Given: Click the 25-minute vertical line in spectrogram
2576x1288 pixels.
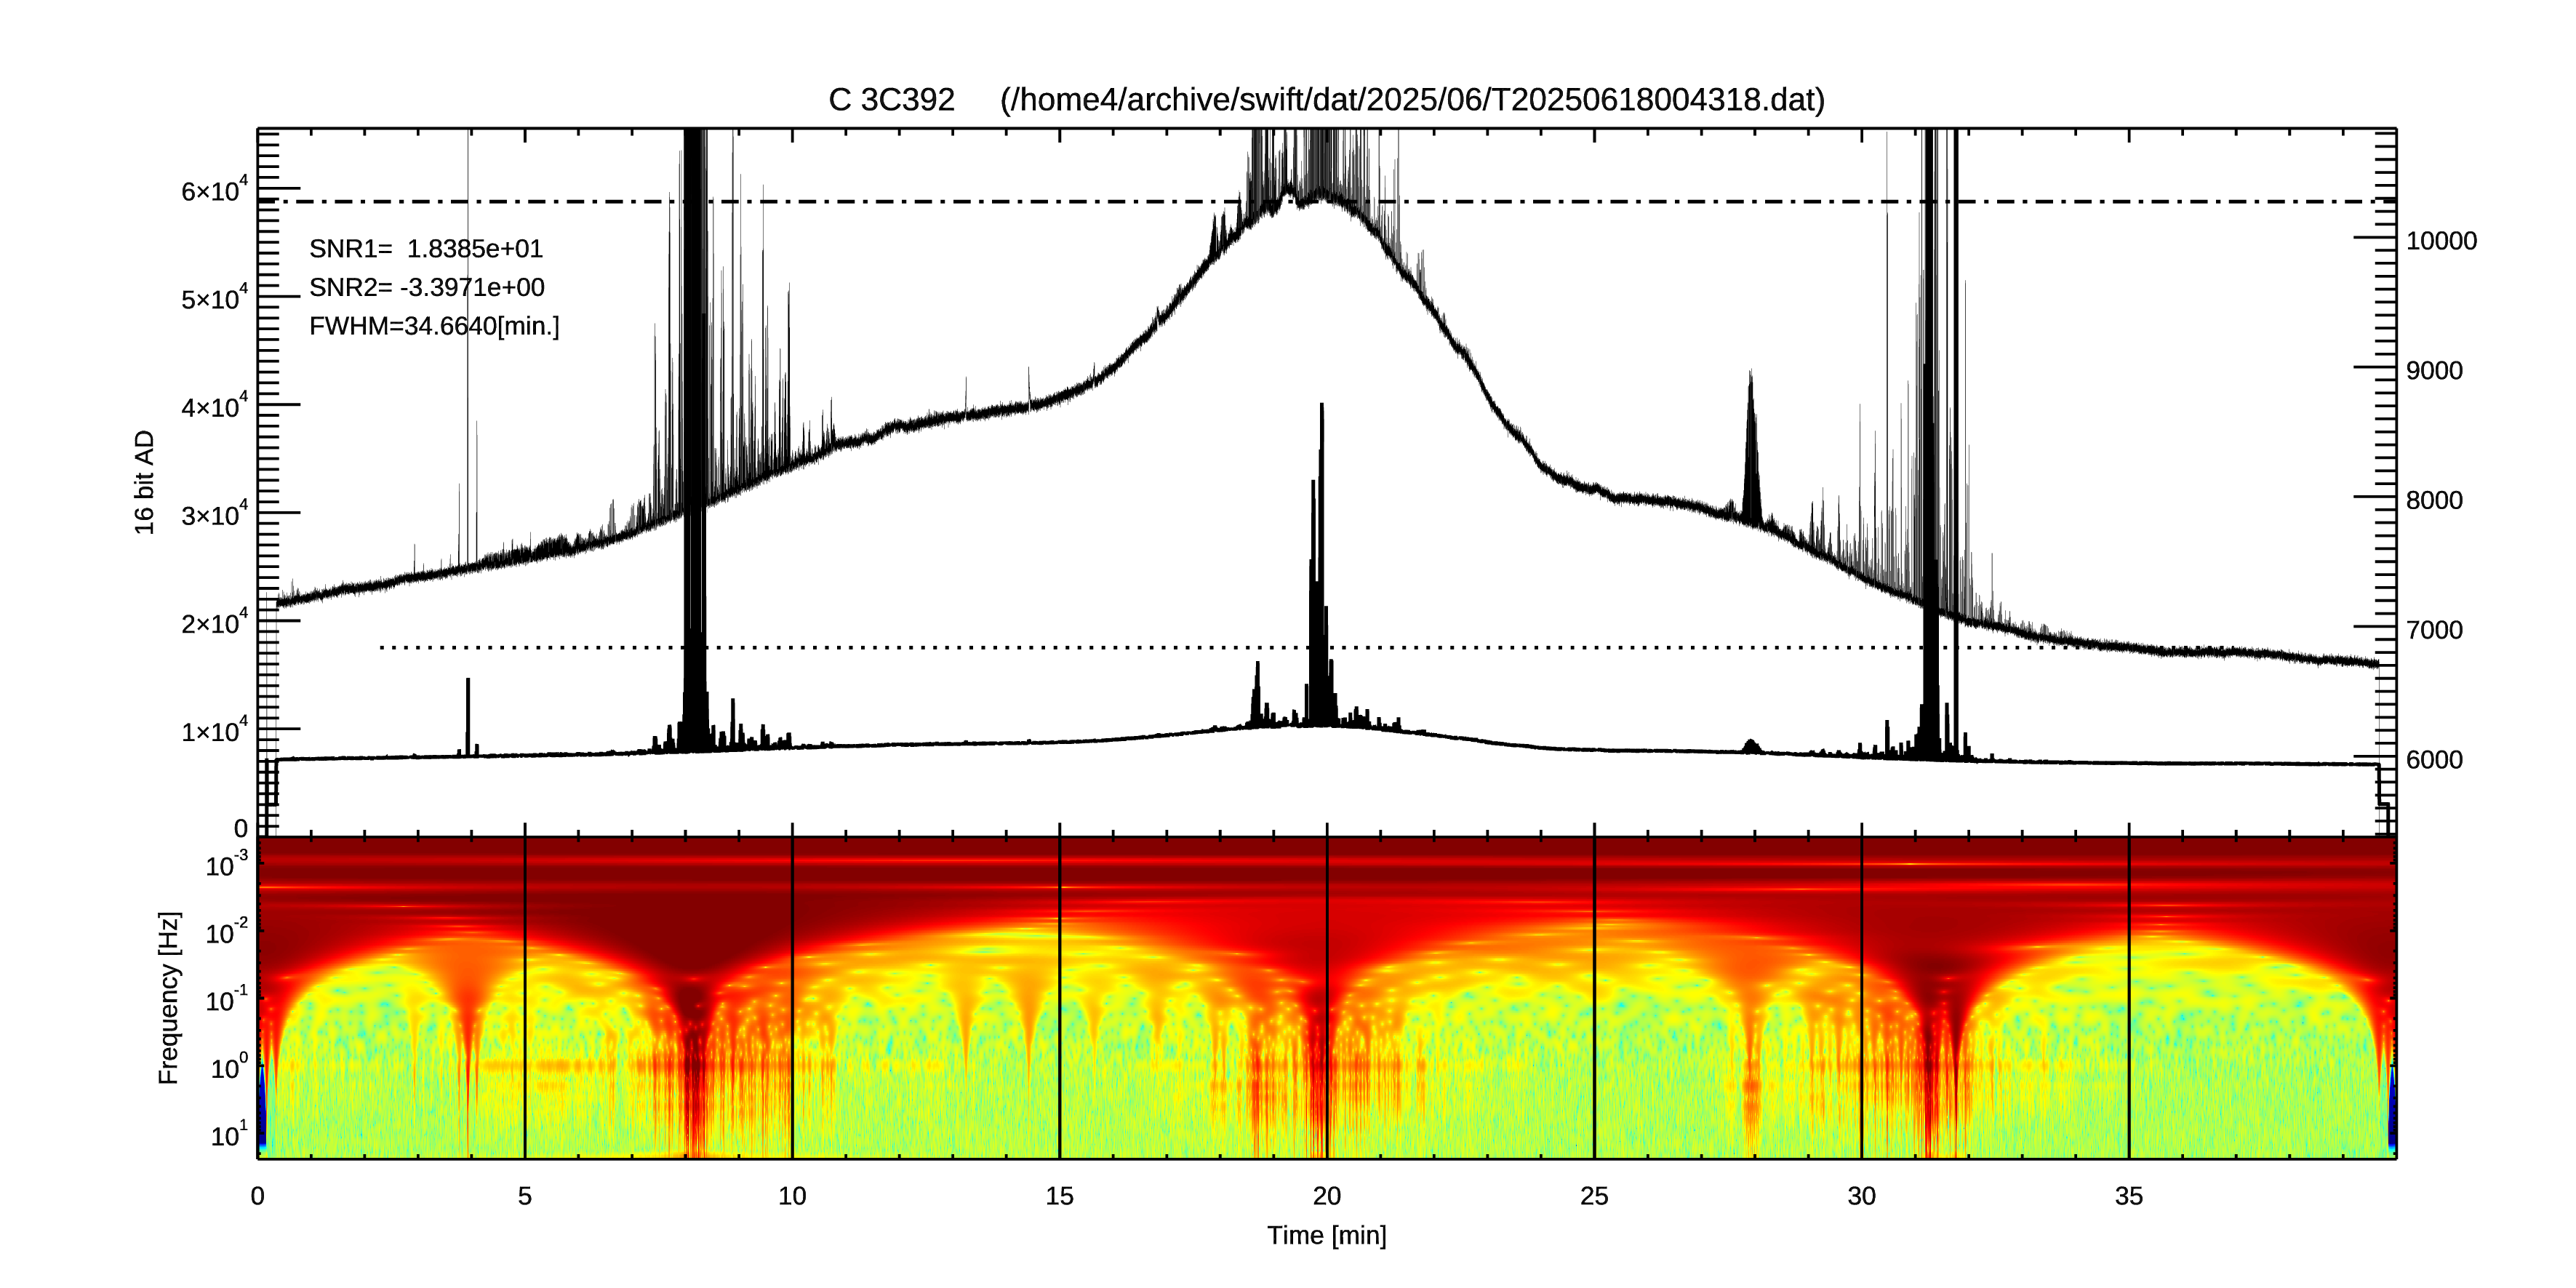Looking at the screenshot, I should (1594, 997).
